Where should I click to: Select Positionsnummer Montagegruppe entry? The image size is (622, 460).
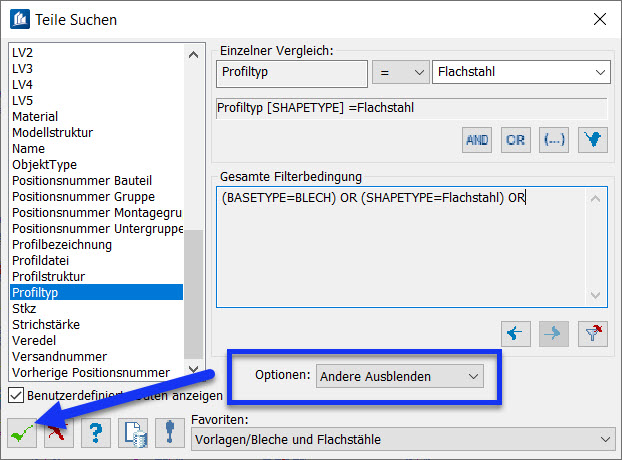click(96, 213)
